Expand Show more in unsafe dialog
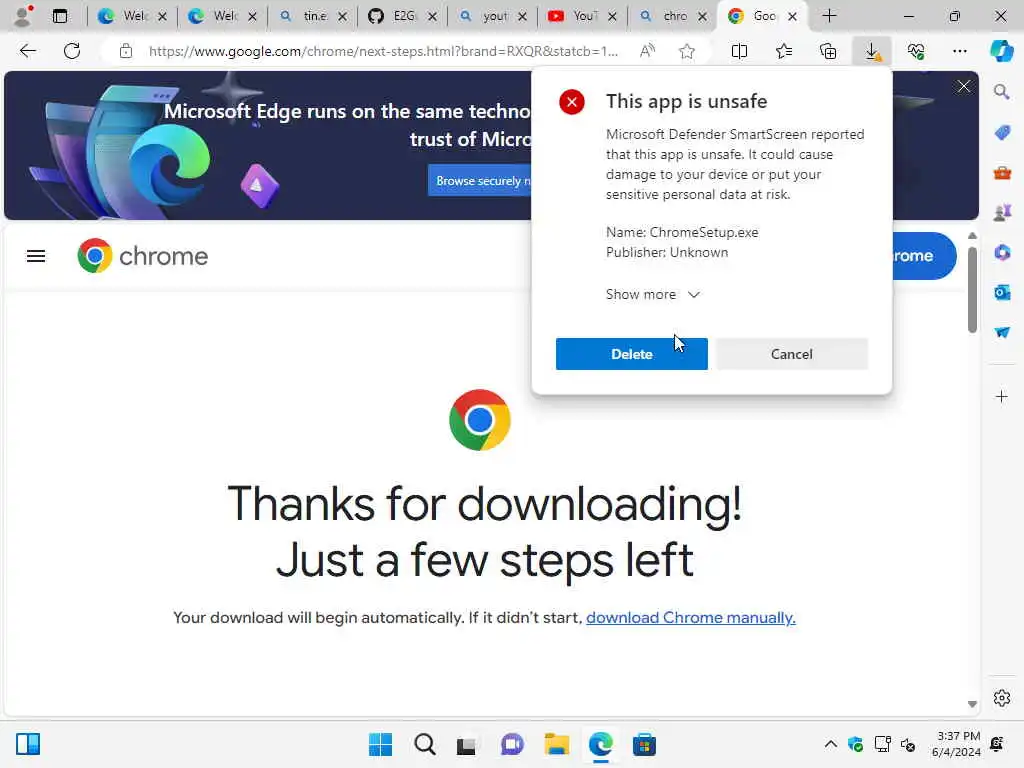Viewport: 1024px width, 768px height. coord(653,295)
